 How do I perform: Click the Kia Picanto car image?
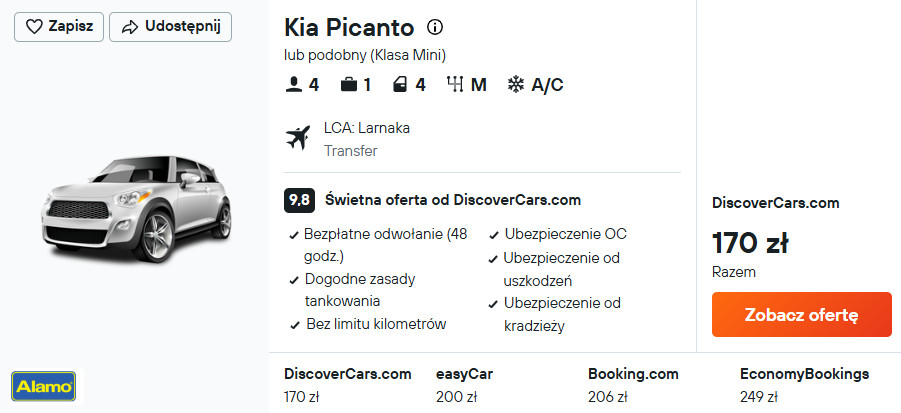point(136,212)
